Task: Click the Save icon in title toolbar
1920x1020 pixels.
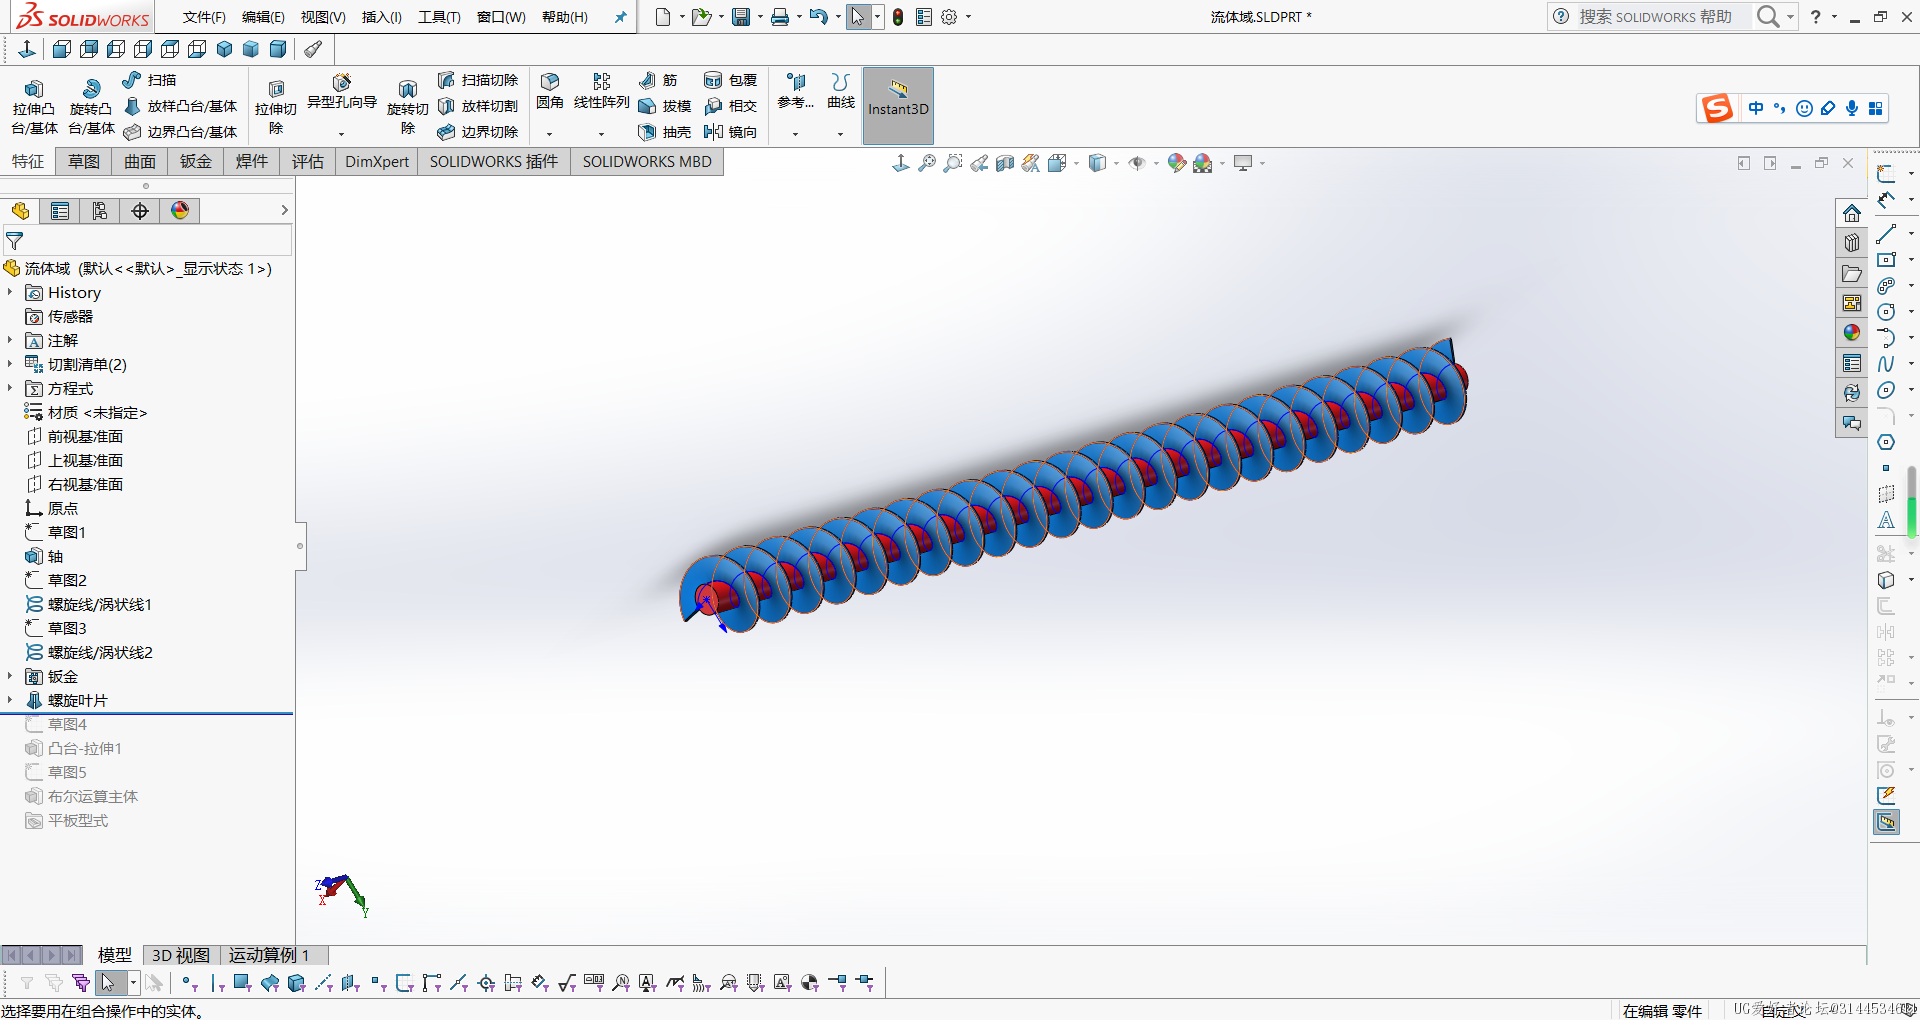Action: (741, 17)
